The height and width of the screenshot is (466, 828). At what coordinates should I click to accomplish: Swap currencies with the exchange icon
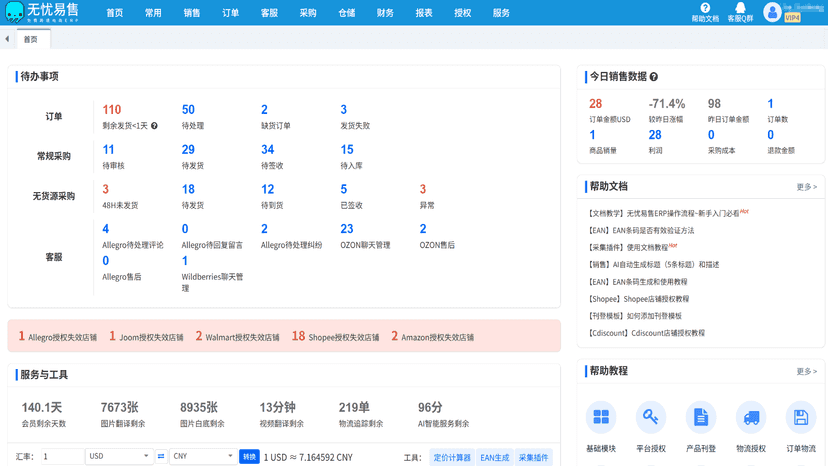point(161,456)
